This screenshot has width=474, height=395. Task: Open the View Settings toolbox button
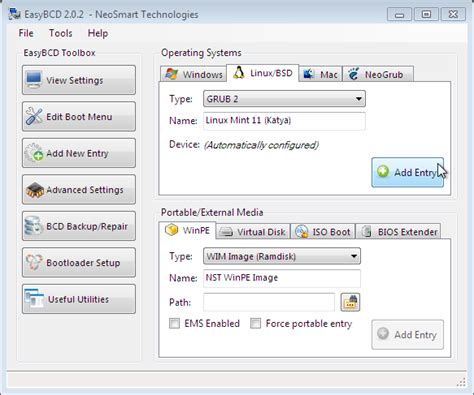point(79,80)
